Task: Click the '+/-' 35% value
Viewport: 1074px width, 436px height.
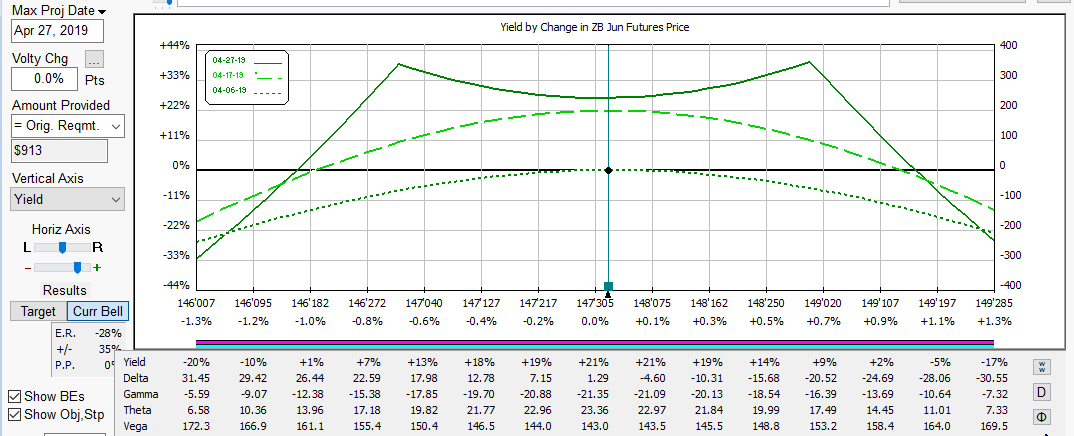Action: [x=110, y=349]
